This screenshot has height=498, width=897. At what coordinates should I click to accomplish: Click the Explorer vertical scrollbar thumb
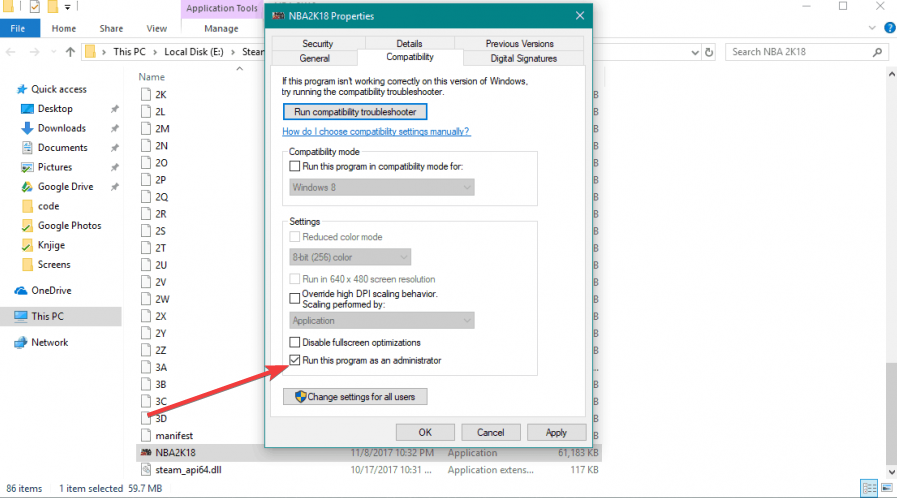point(891,412)
